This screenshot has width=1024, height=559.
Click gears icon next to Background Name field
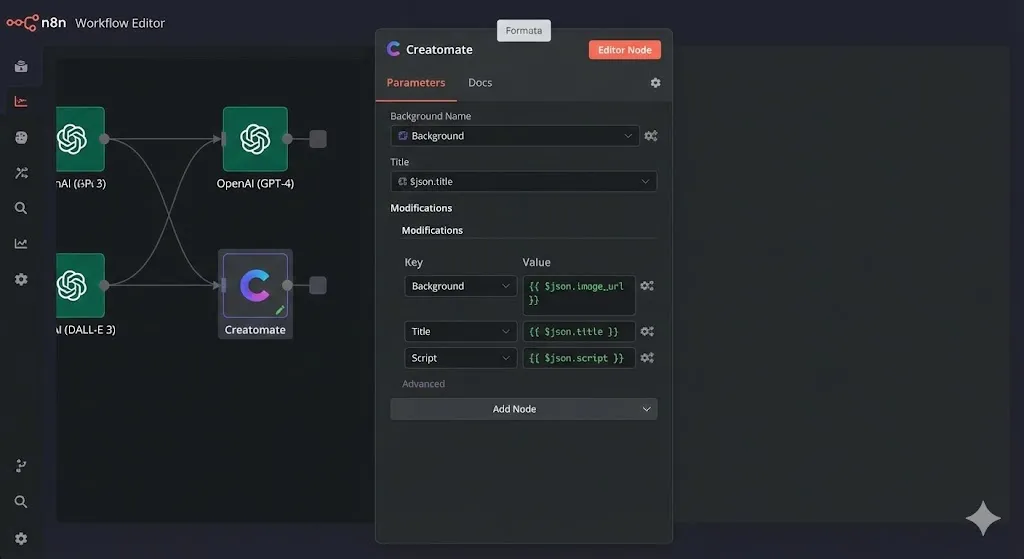pyautogui.click(x=650, y=136)
